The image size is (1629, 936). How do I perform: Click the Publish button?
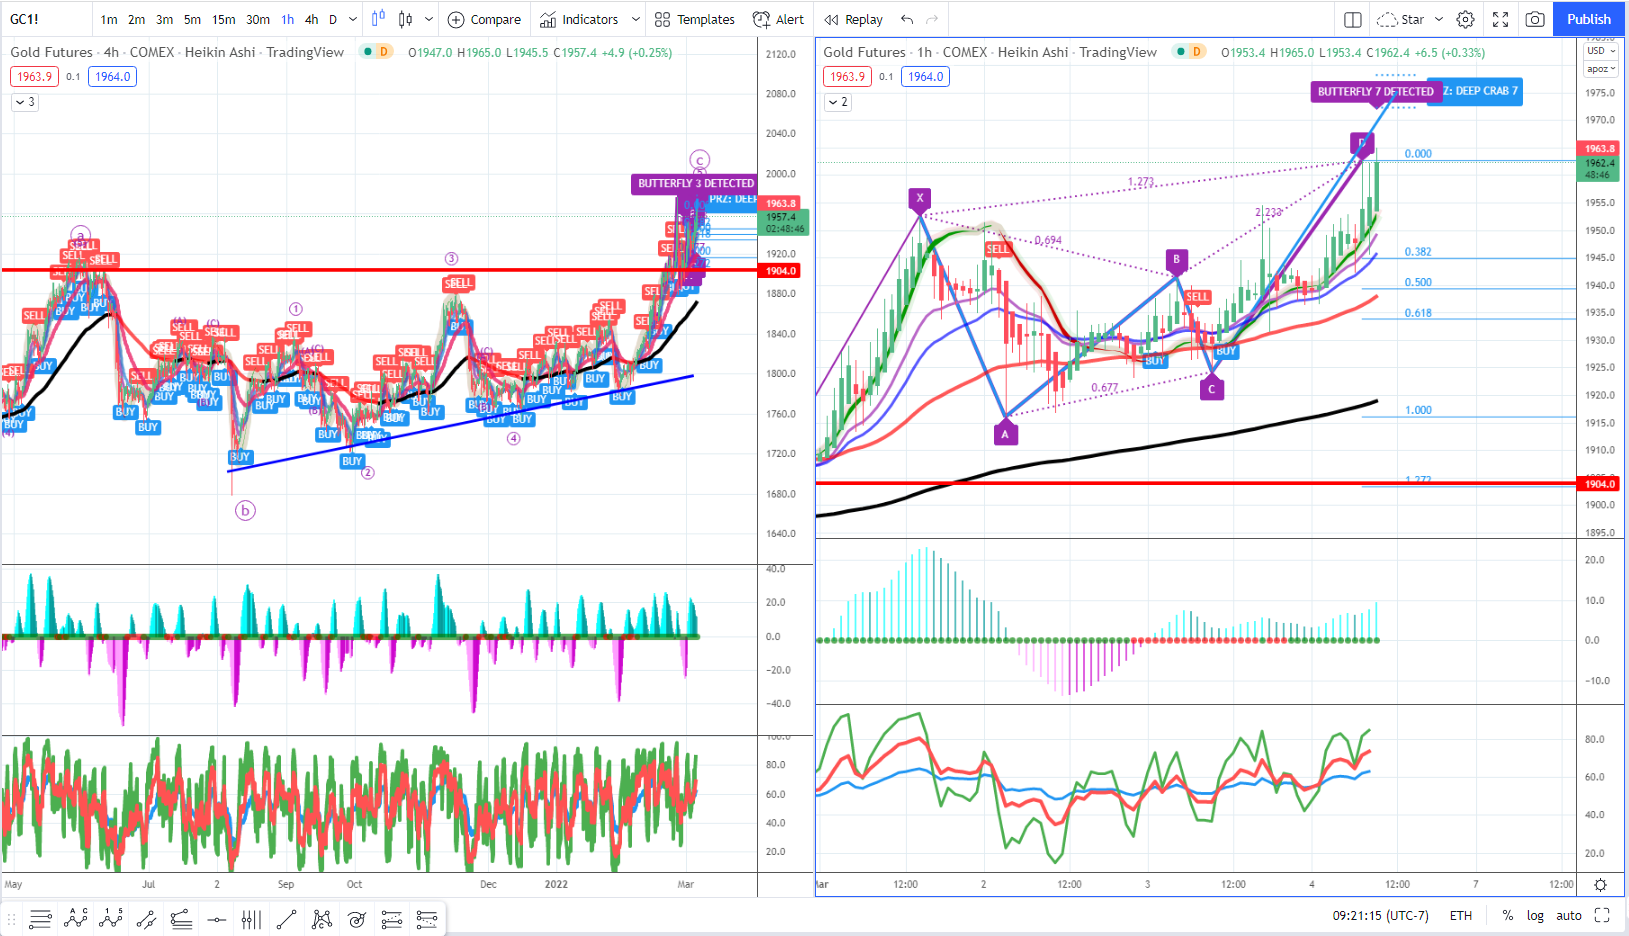click(x=1589, y=19)
